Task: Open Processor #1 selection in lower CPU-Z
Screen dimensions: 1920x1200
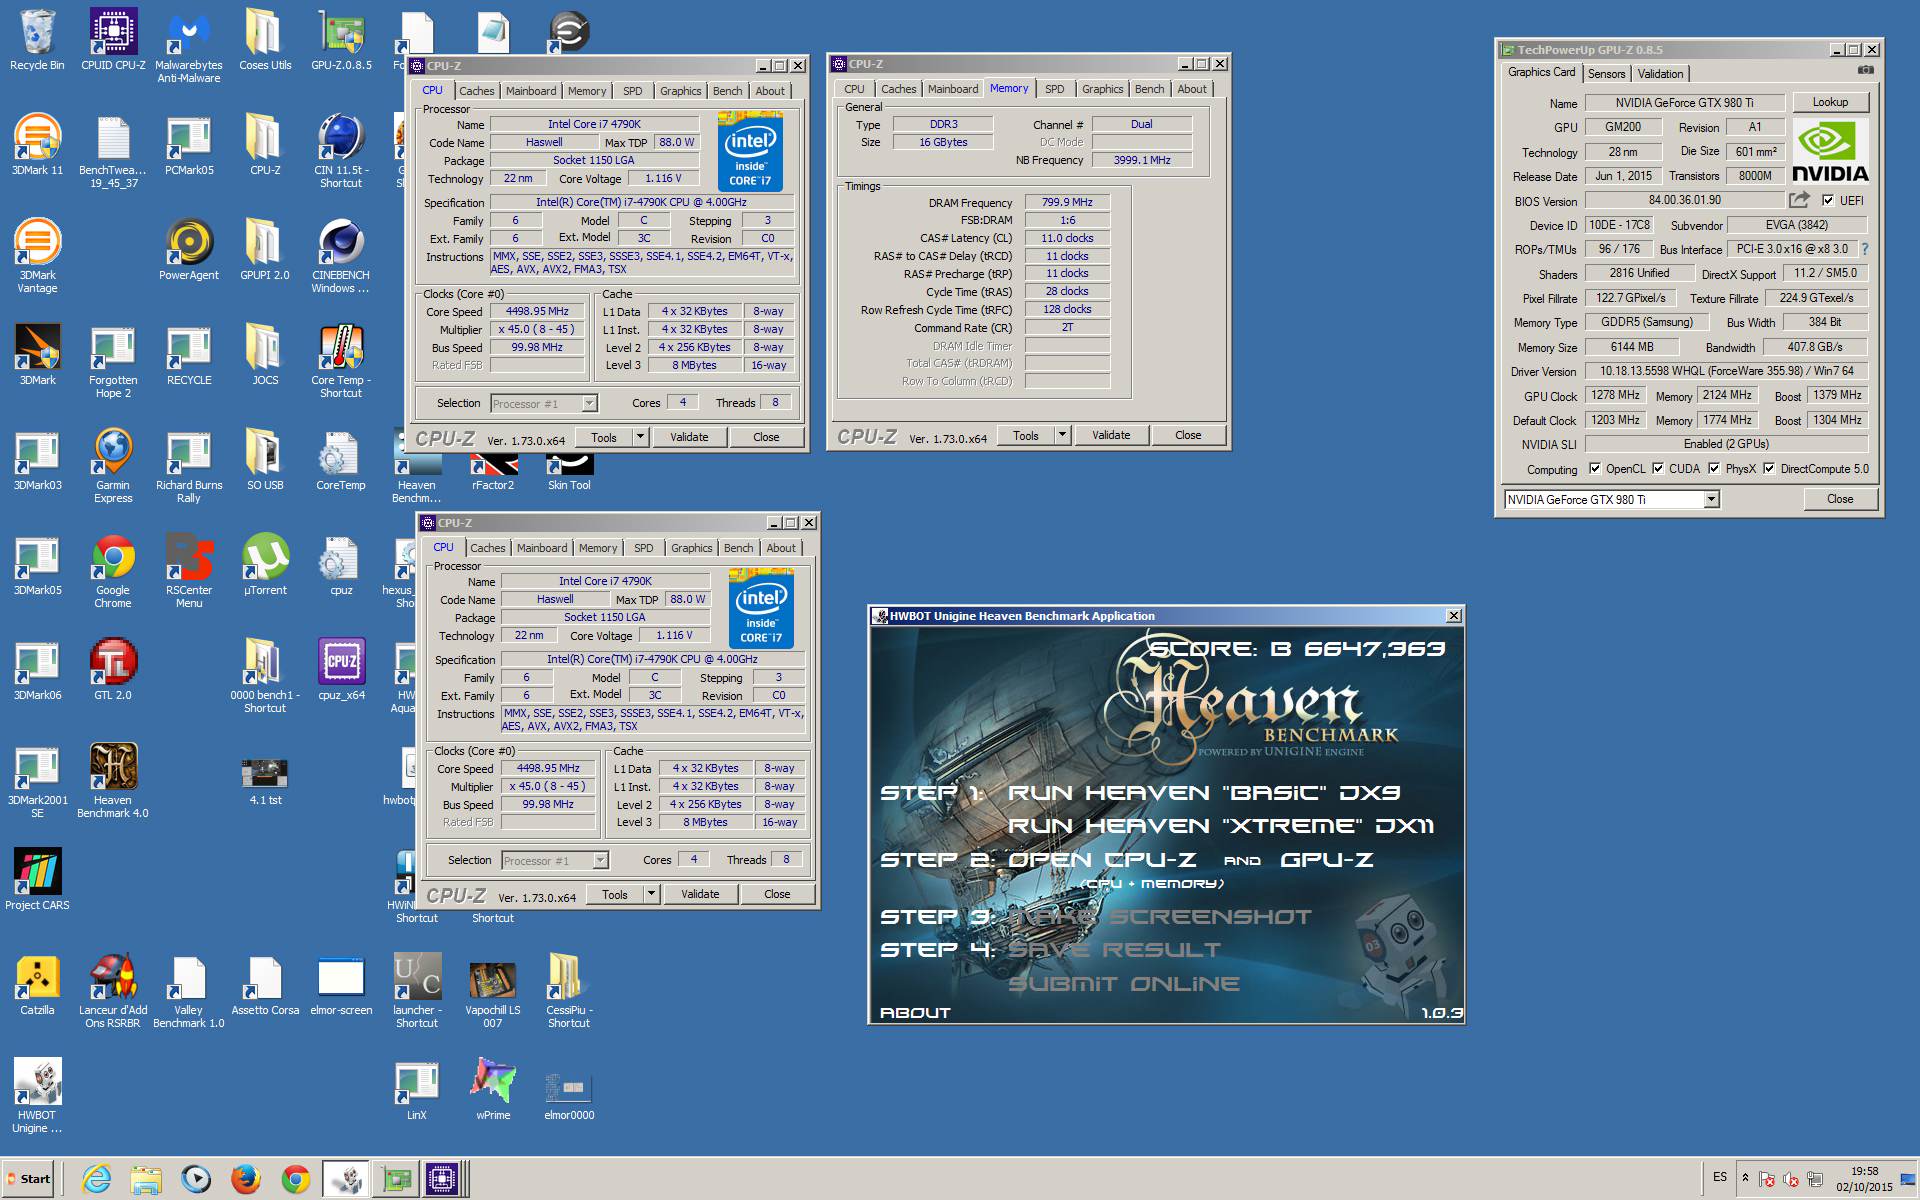Action: click(x=555, y=861)
